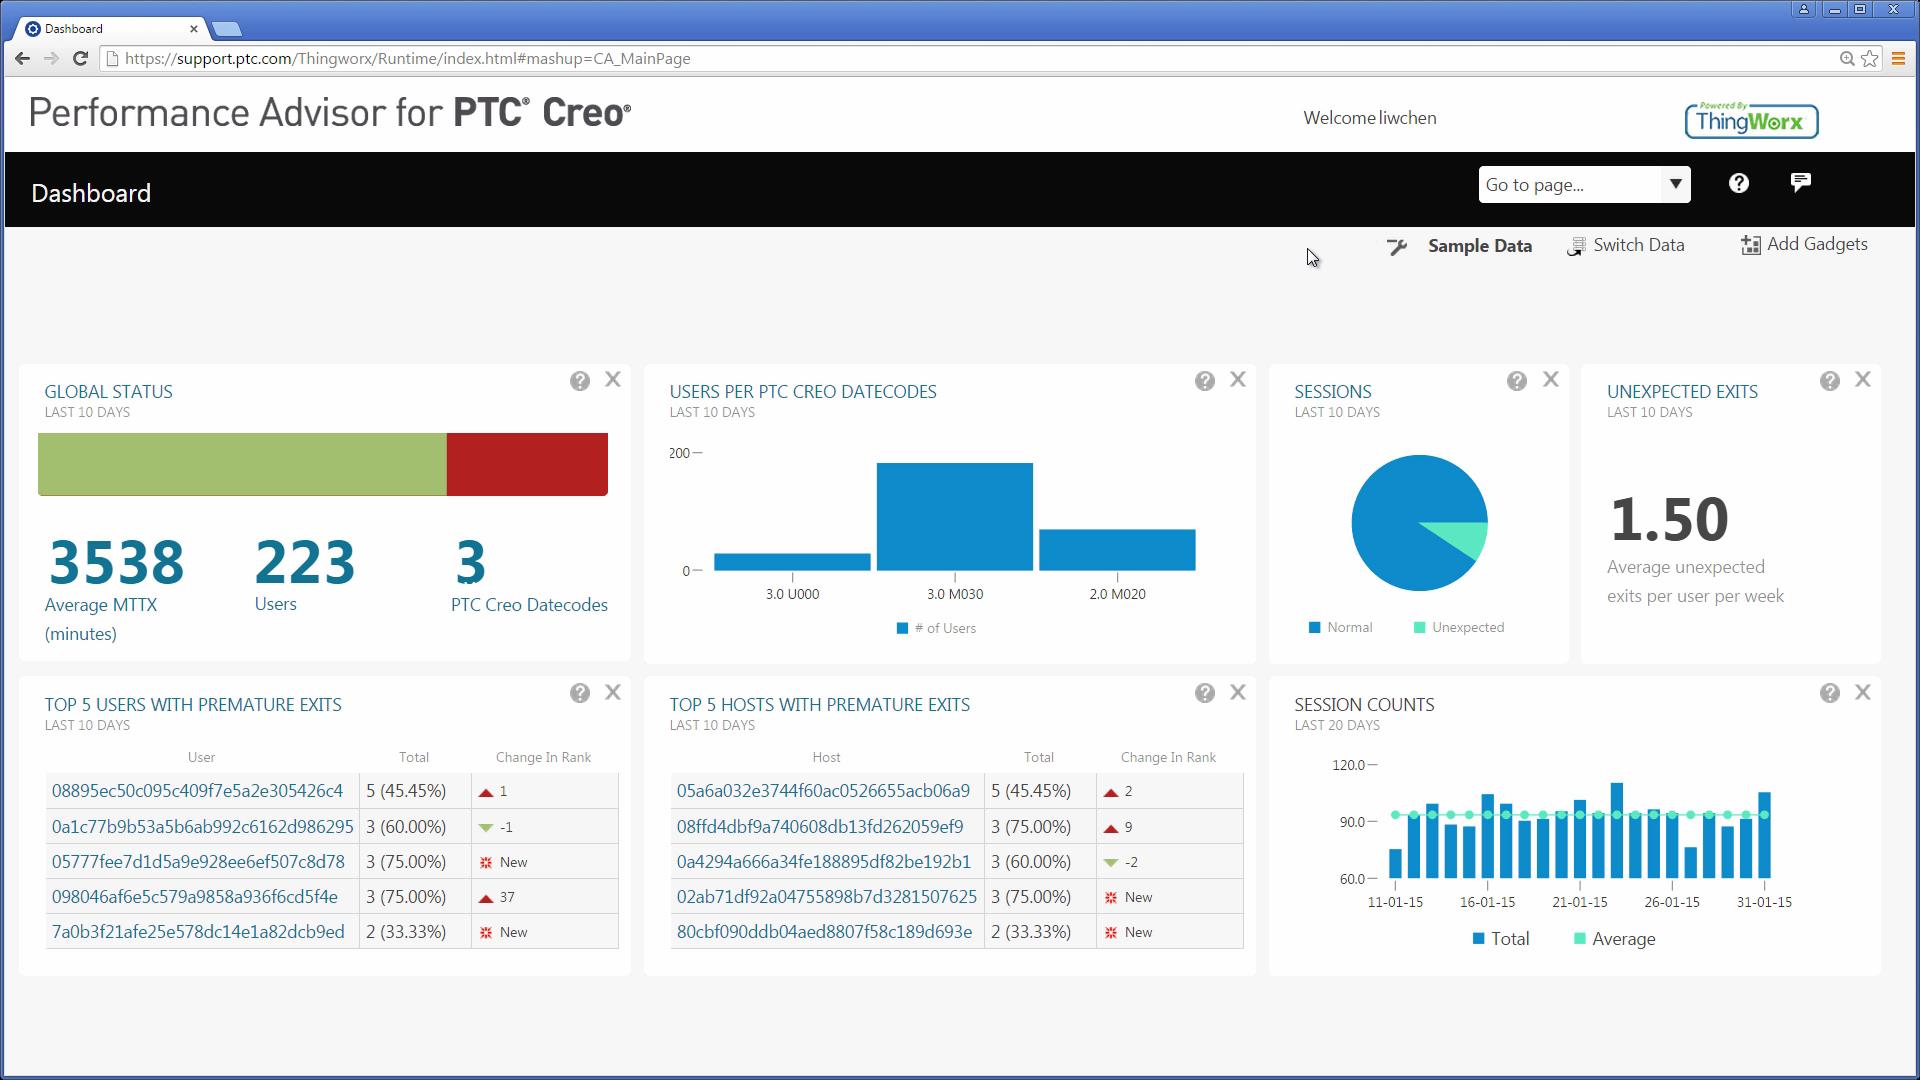Close Top 5 Hosts with Premature Exits gadget
This screenshot has width=1920, height=1080.
[x=1238, y=692]
